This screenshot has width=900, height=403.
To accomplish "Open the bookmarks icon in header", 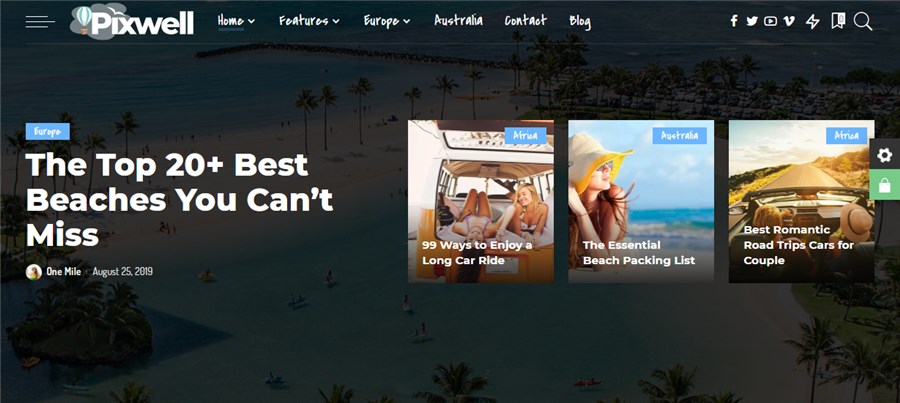I will 838,21.
